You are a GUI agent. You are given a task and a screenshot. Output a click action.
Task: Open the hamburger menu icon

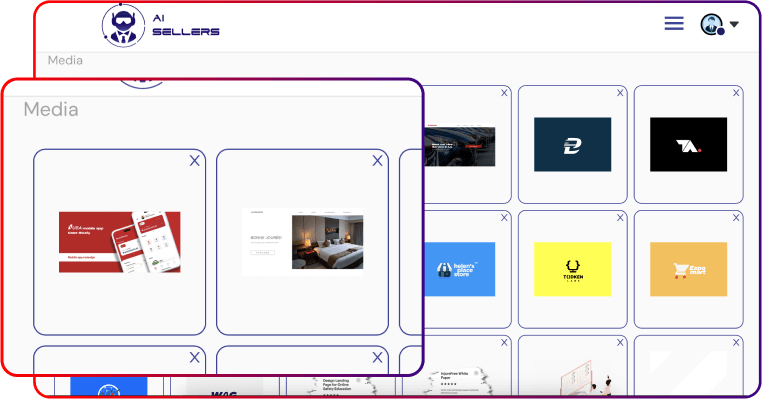[674, 23]
